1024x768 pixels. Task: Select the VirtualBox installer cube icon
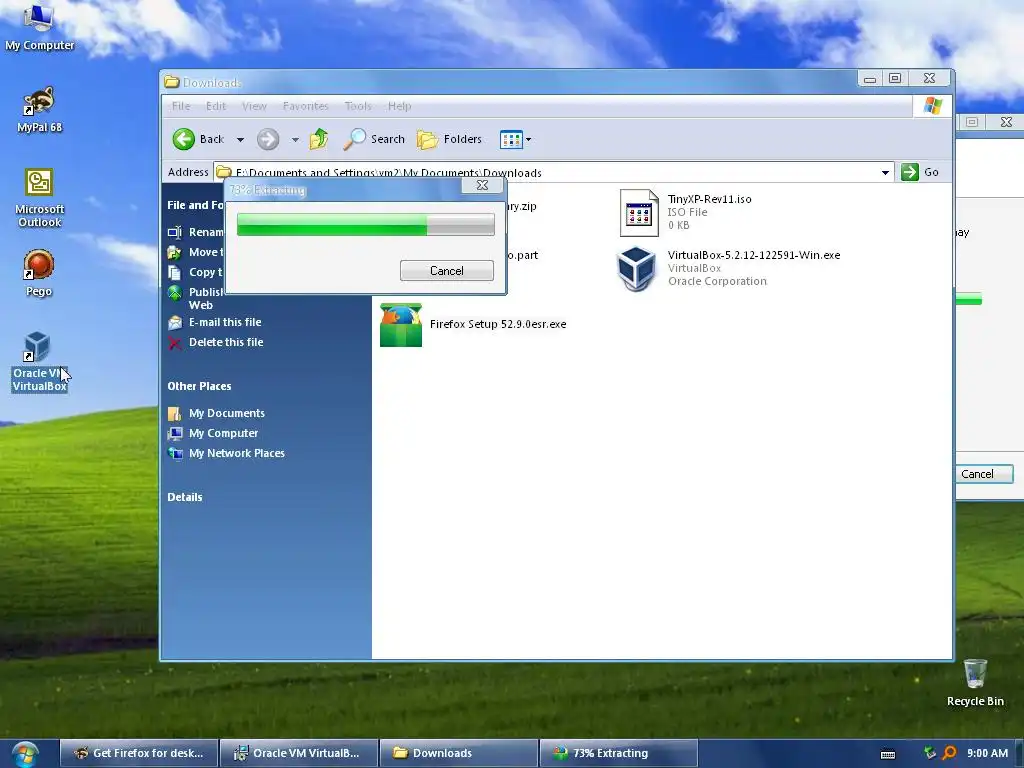(636, 268)
